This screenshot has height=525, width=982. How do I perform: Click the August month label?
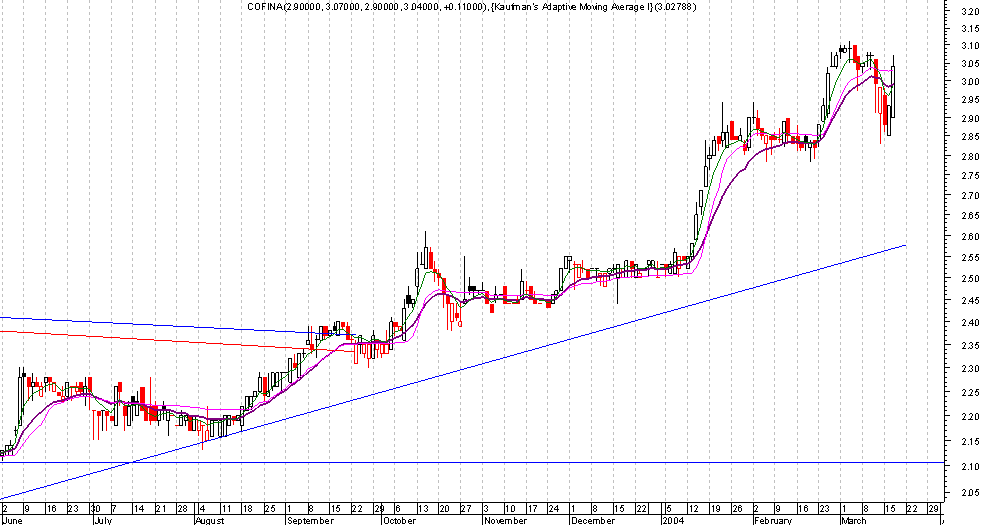(x=209, y=521)
